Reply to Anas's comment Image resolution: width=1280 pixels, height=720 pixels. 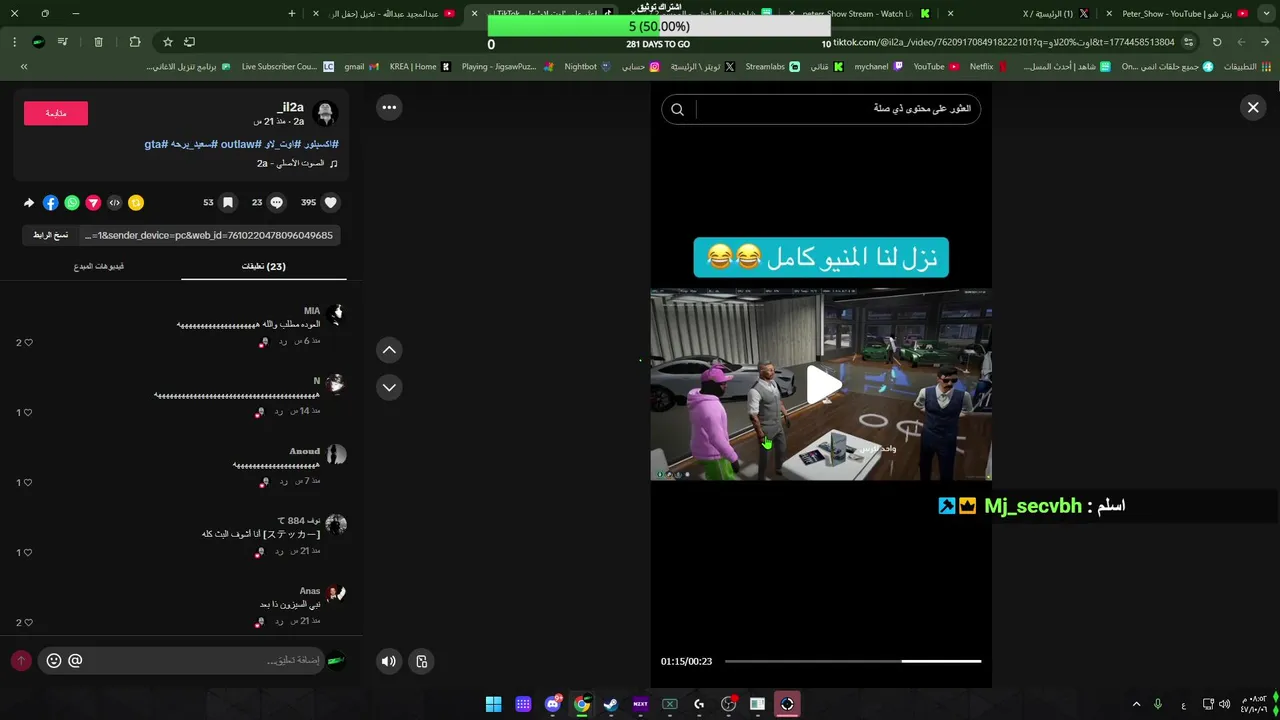click(x=280, y=621)
